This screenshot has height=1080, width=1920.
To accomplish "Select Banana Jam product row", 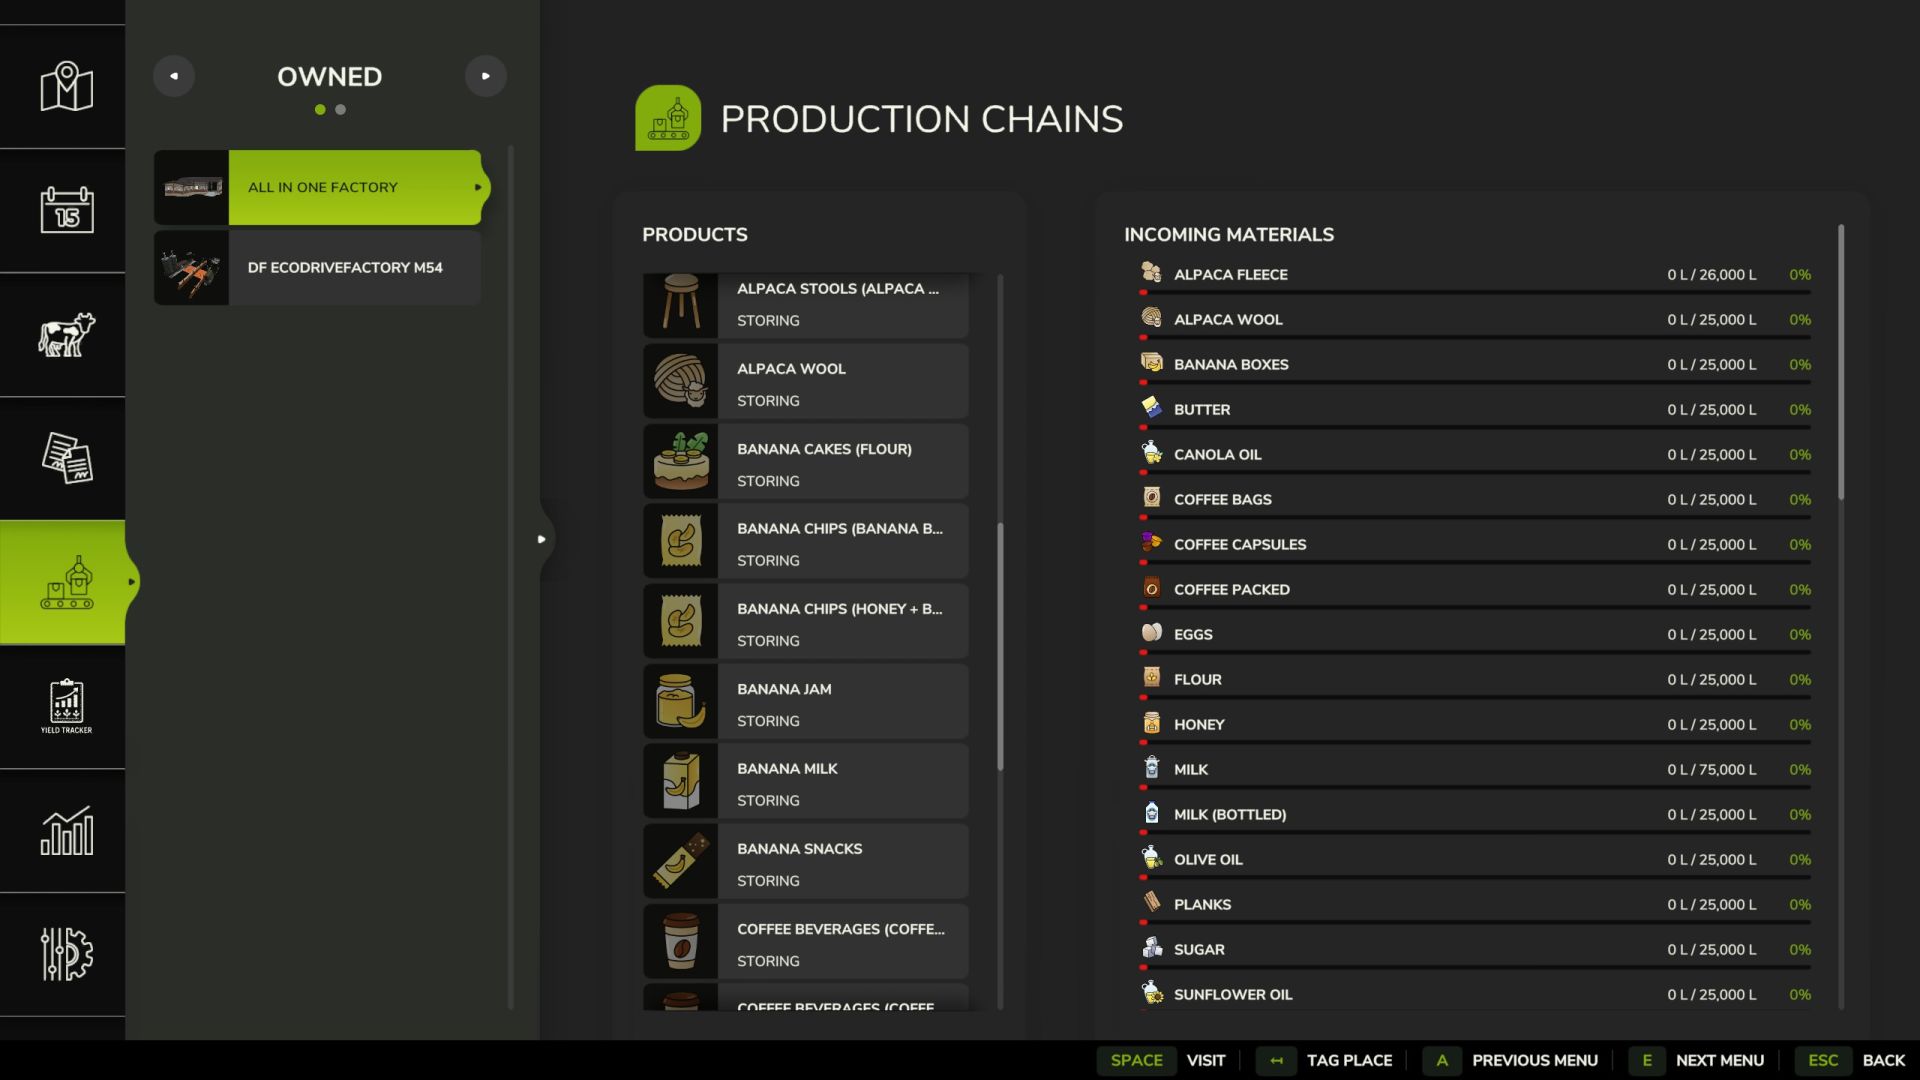I will pyautogui.click(x=805, y=701).
